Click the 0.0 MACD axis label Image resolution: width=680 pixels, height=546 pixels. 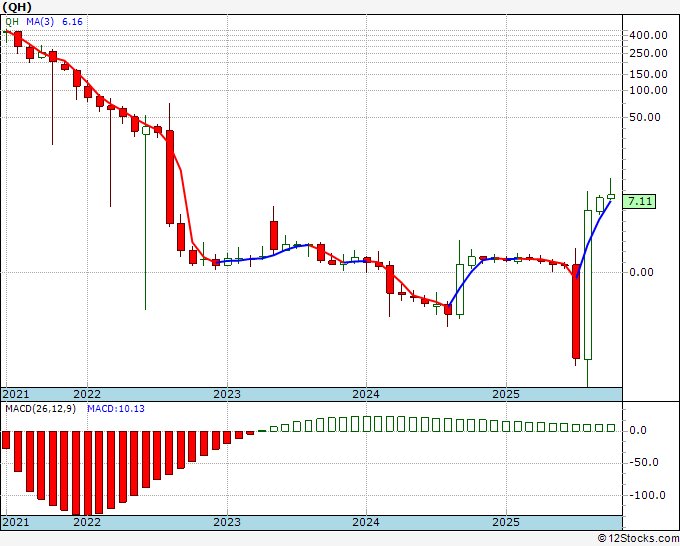[638, 430]
